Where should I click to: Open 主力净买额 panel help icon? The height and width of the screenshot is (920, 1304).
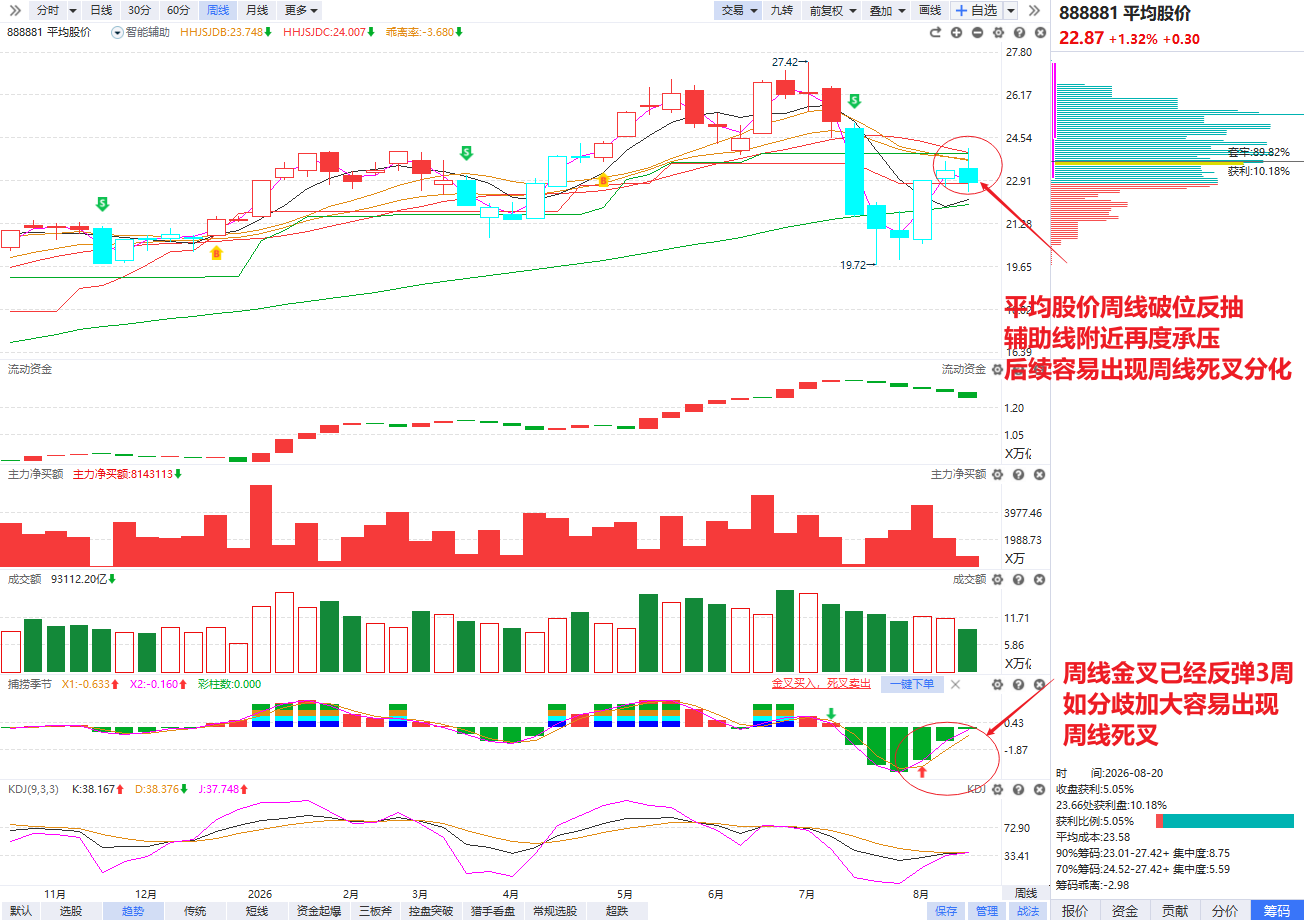coord(1016,474)
